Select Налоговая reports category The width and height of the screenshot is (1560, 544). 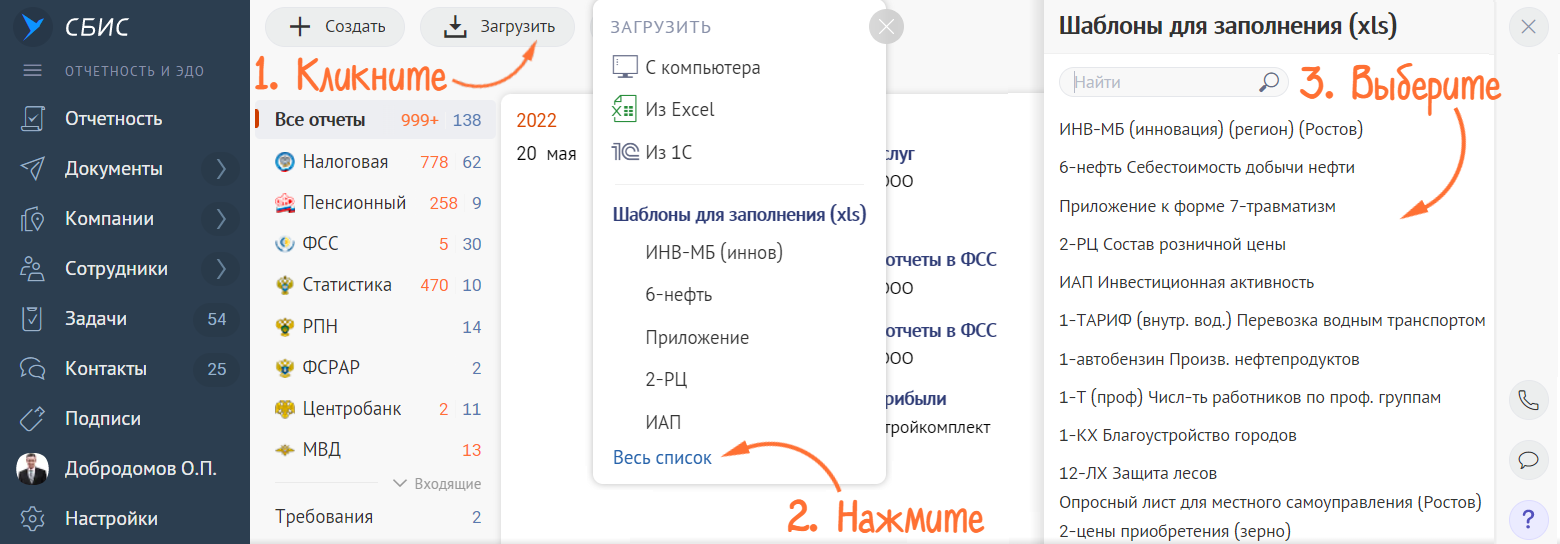(x=345, y=162)
